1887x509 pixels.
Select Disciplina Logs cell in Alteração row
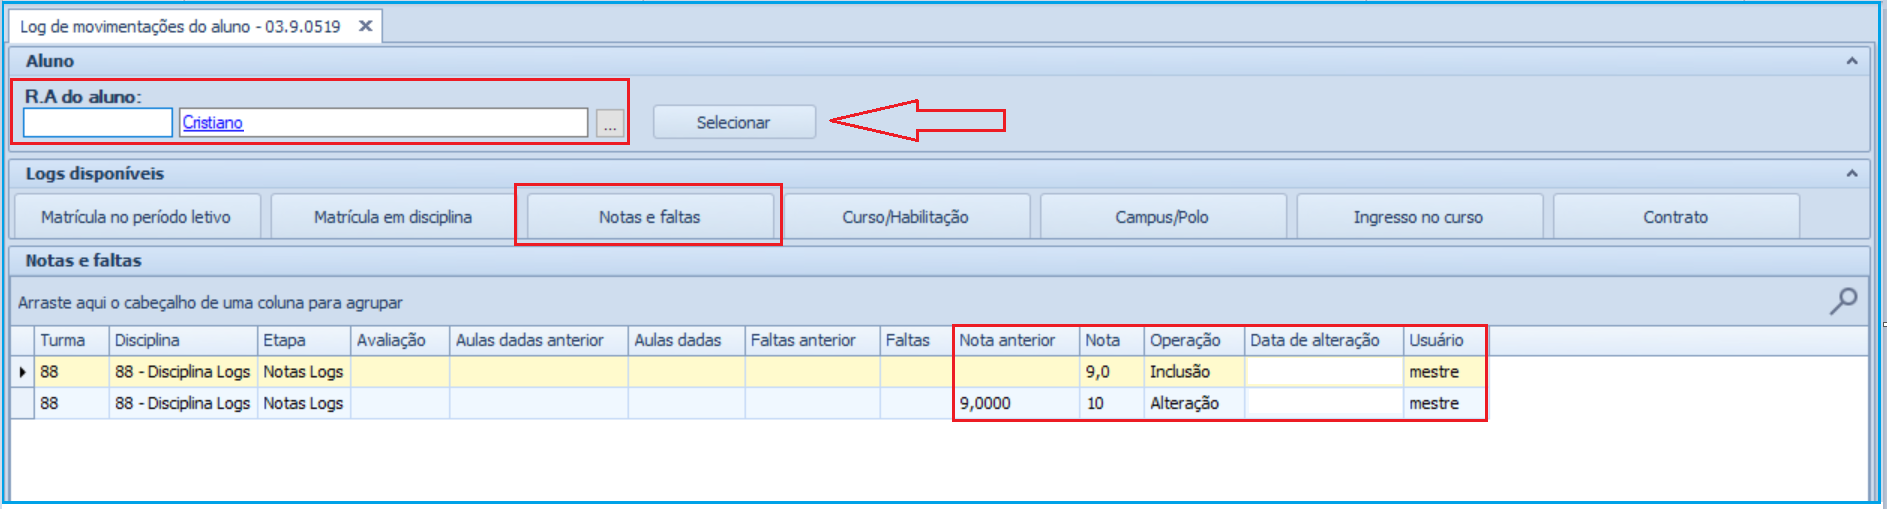[x=183, y=403]
